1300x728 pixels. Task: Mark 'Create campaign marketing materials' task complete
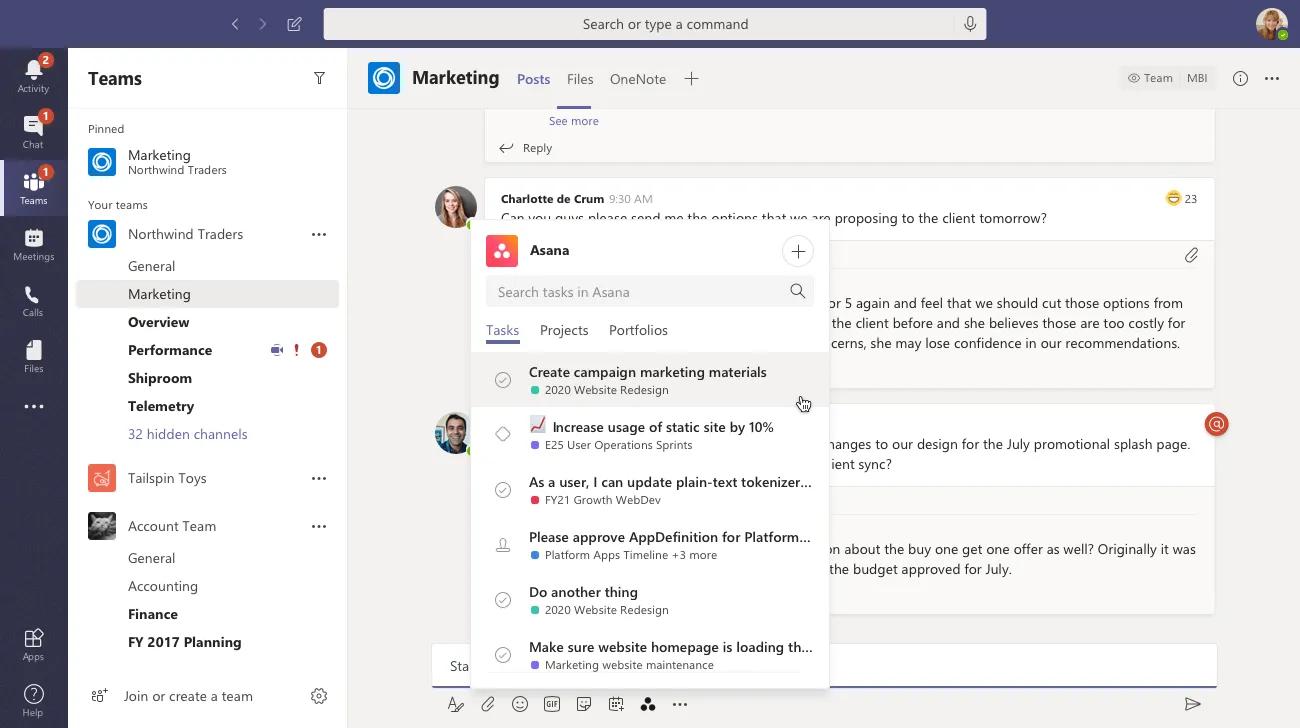tap(503, 380)
